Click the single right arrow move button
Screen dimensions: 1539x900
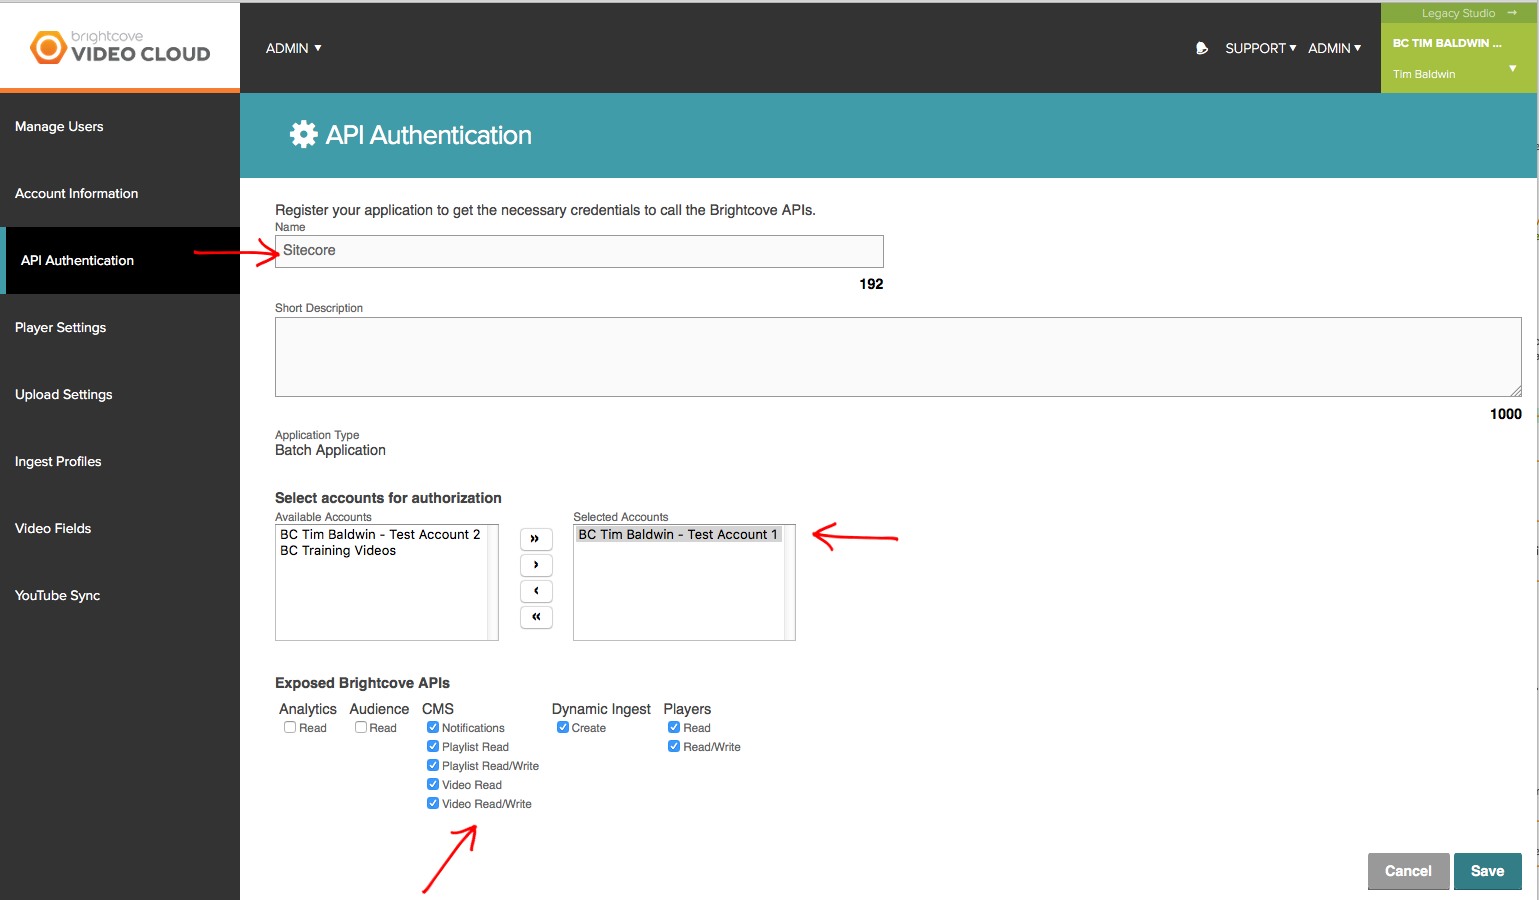[536, 565]
